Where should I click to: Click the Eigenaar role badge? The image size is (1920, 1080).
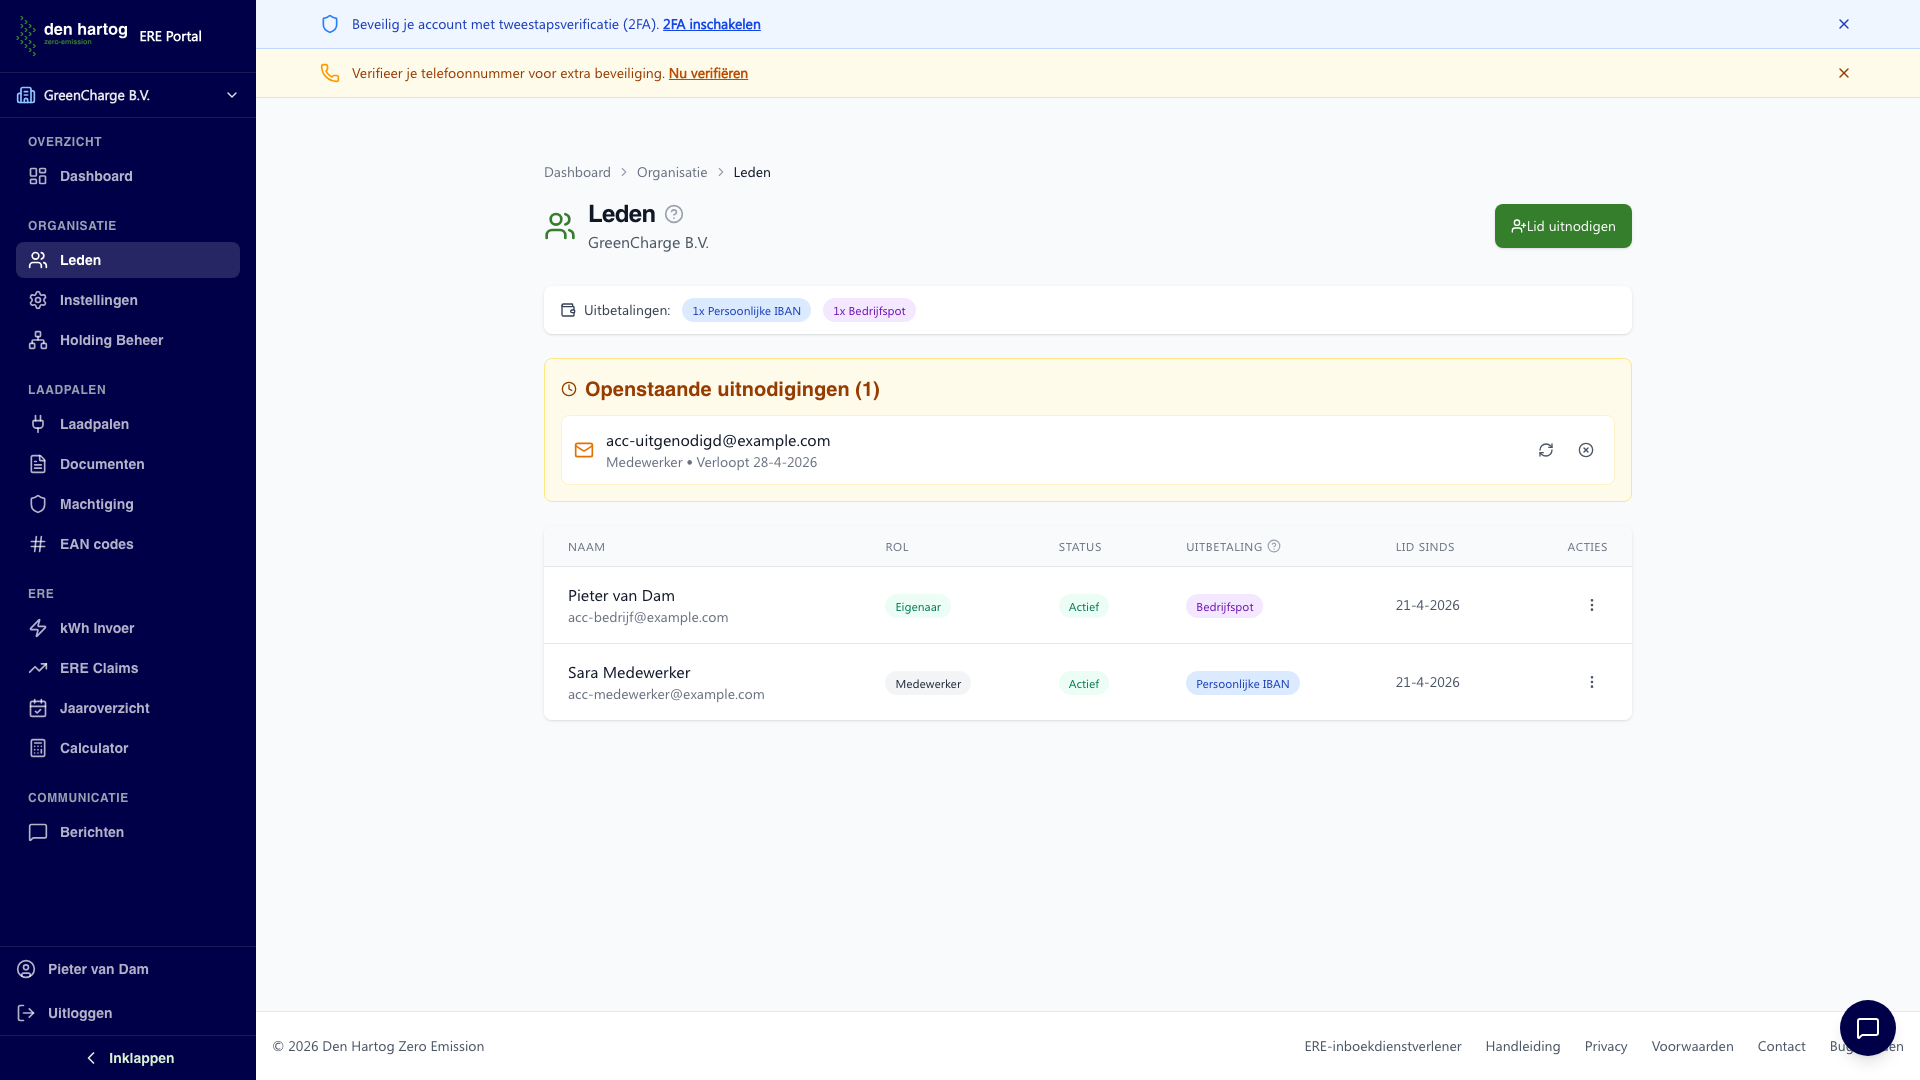coord(918,606)
